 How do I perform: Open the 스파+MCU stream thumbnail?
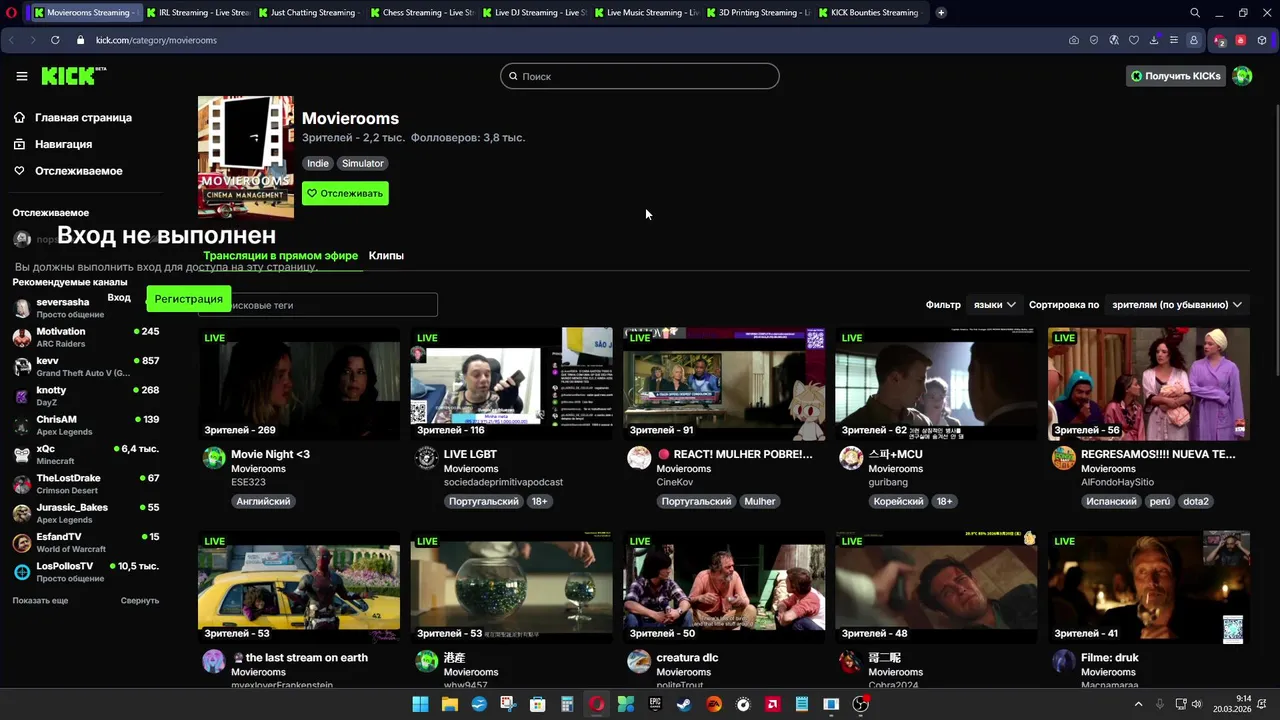(x=936, y=384)
